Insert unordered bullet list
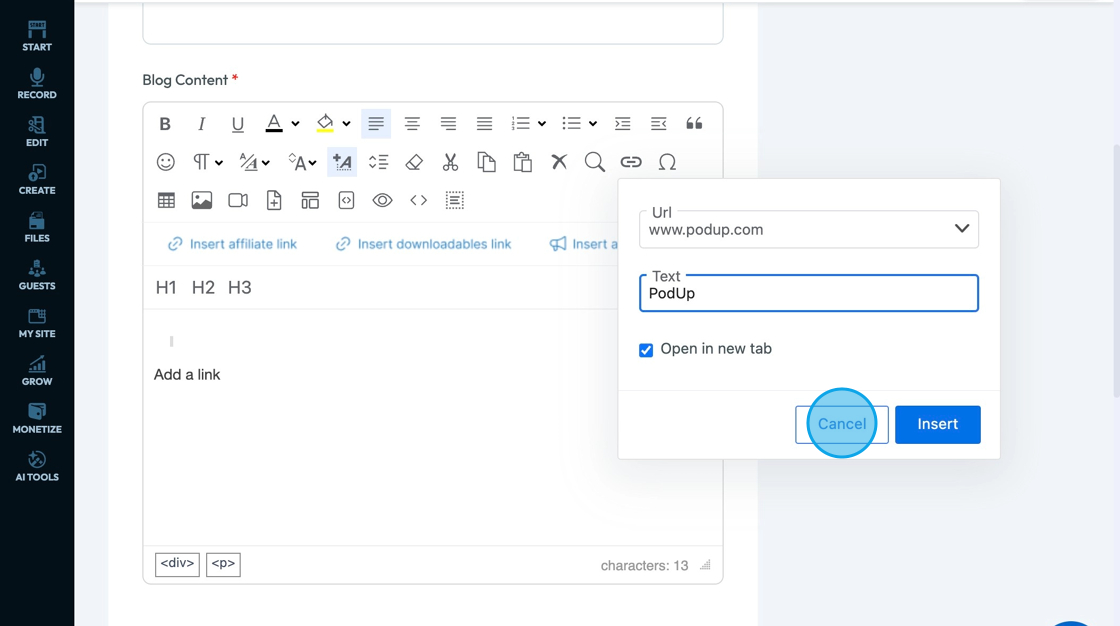Screen dimensions: 1120x626 coord(571,124)
